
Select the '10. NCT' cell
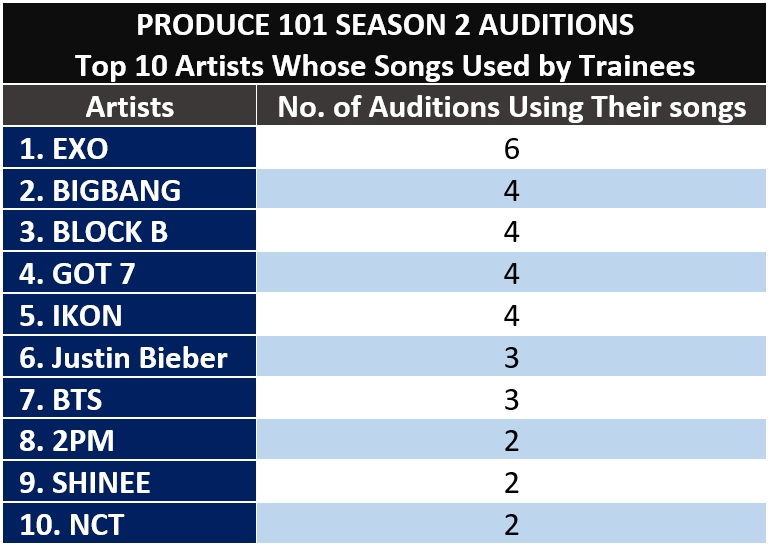(129, 523)
